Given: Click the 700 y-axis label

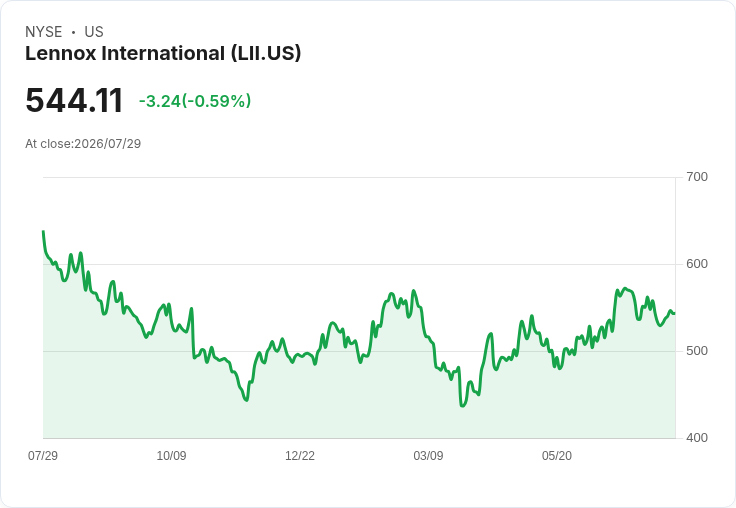Looking at the screenshot, I should click(697, 177).
